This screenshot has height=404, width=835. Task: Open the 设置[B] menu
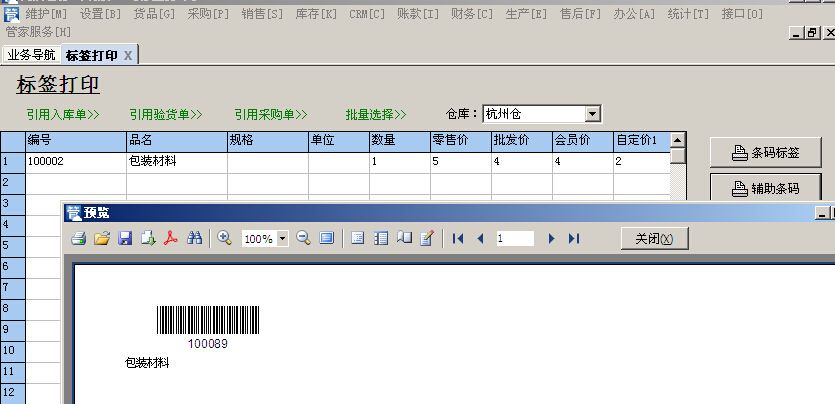tap(100, 14)
